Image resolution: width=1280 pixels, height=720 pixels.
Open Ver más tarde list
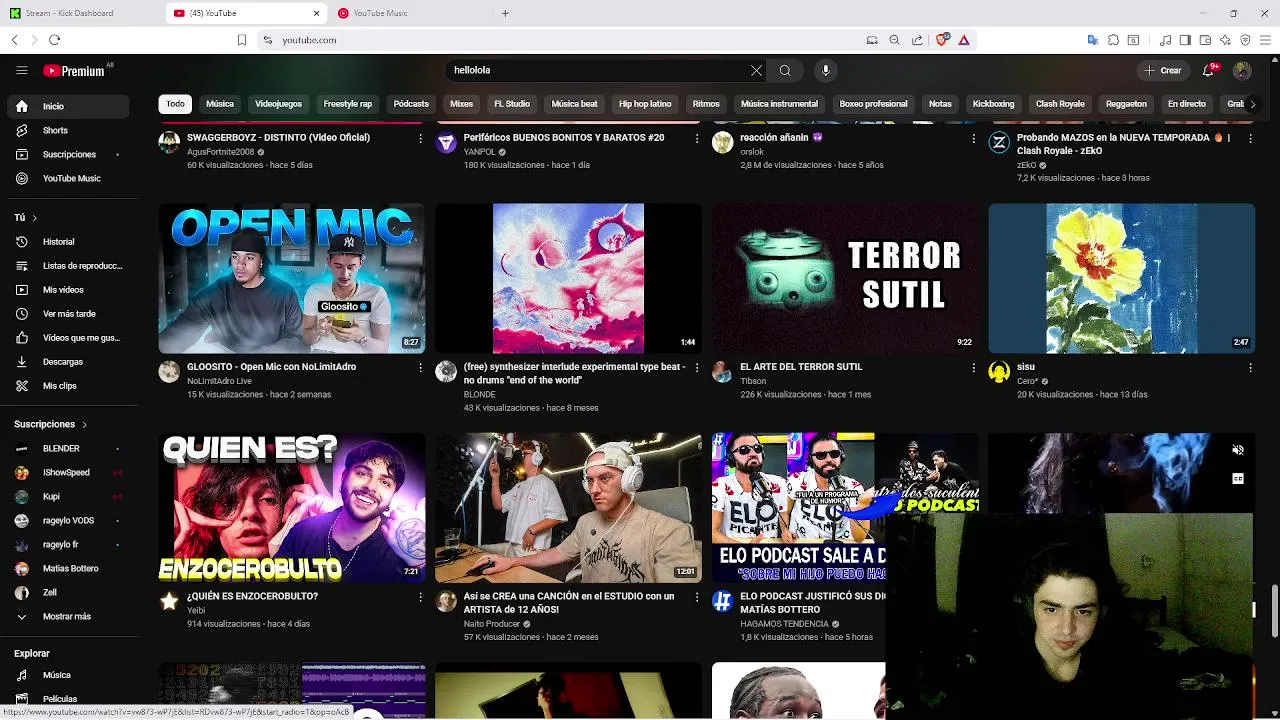tap(68, 313)
